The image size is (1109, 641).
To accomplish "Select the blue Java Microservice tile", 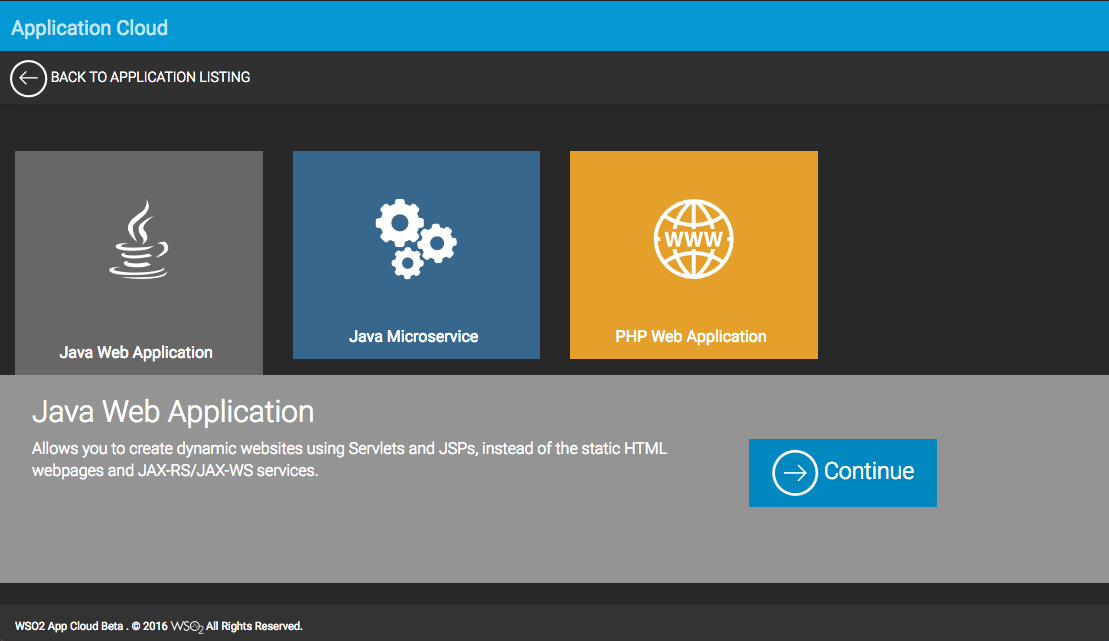I will click(416, 290).
